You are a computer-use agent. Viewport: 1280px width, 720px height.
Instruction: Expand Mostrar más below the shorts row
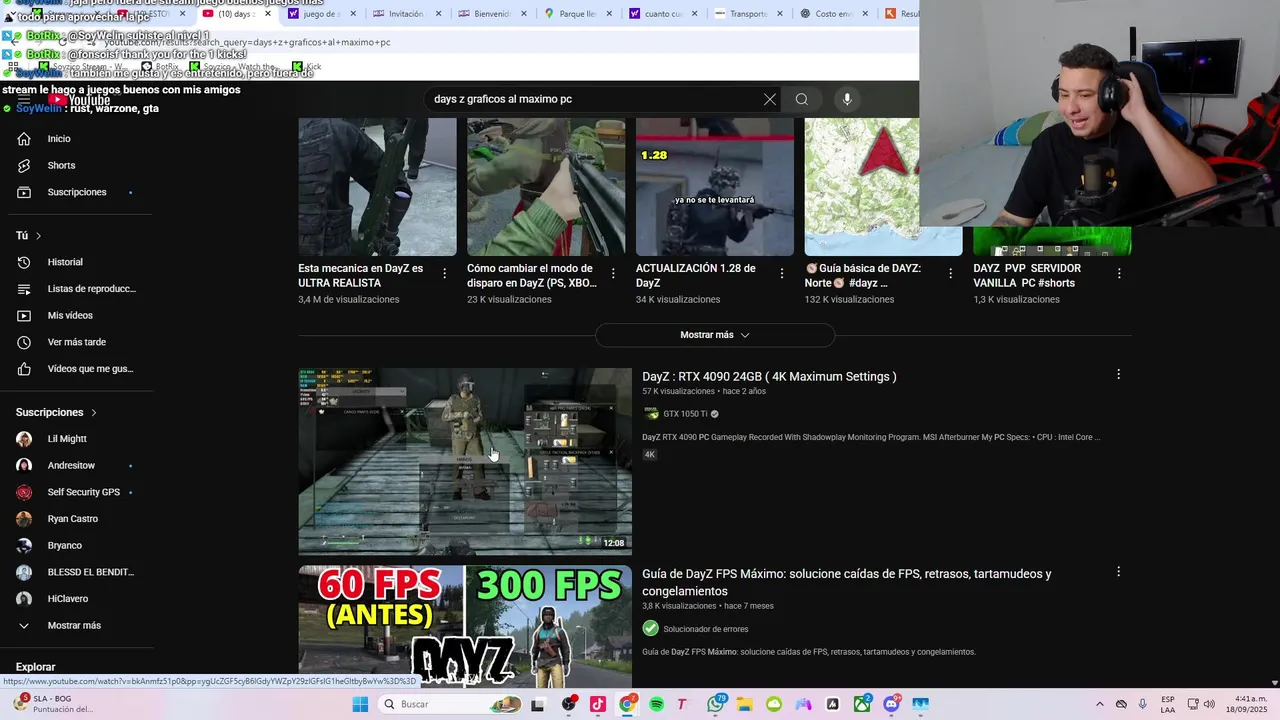click(x=714, y=335)
